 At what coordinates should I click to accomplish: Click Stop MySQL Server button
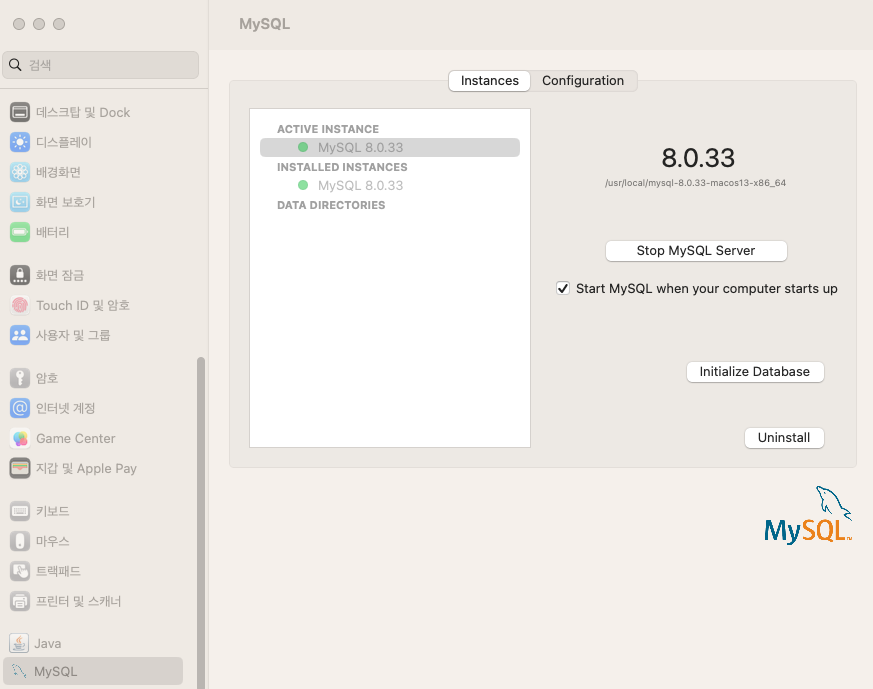(x=696, y=250)
